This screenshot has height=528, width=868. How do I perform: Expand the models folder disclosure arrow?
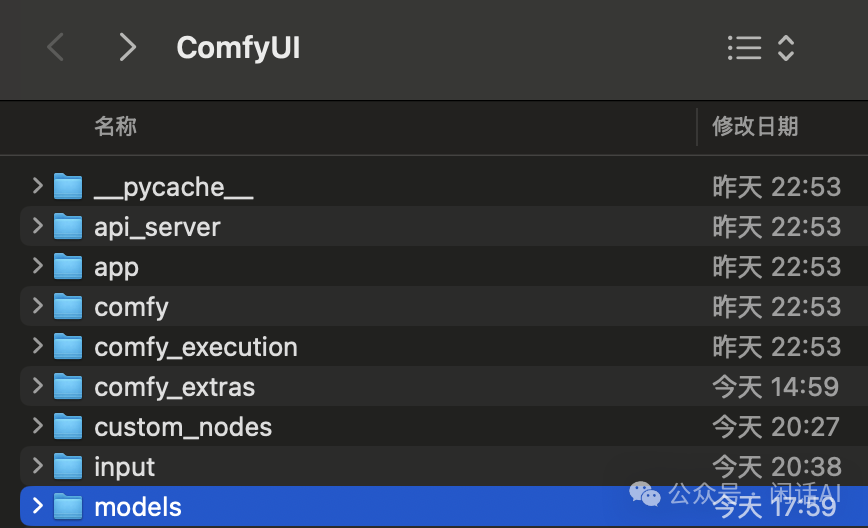tap(37, 506)
